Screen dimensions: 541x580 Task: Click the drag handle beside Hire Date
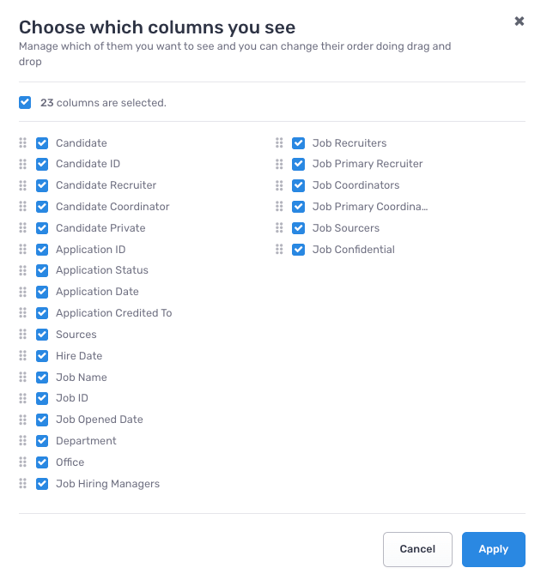23,355
